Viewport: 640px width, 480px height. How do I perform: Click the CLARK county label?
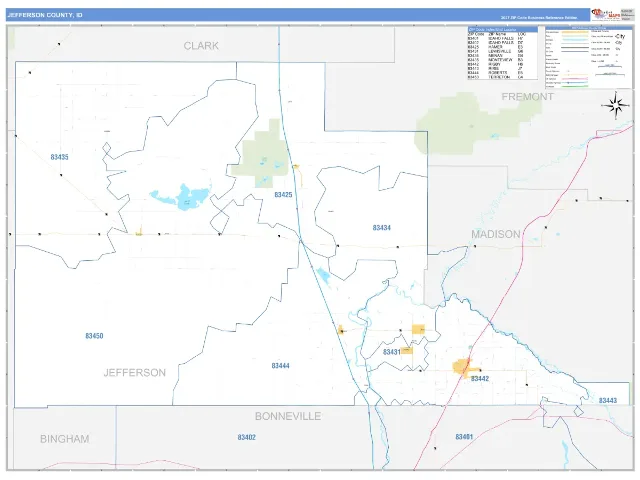click(x=201, y=46)
